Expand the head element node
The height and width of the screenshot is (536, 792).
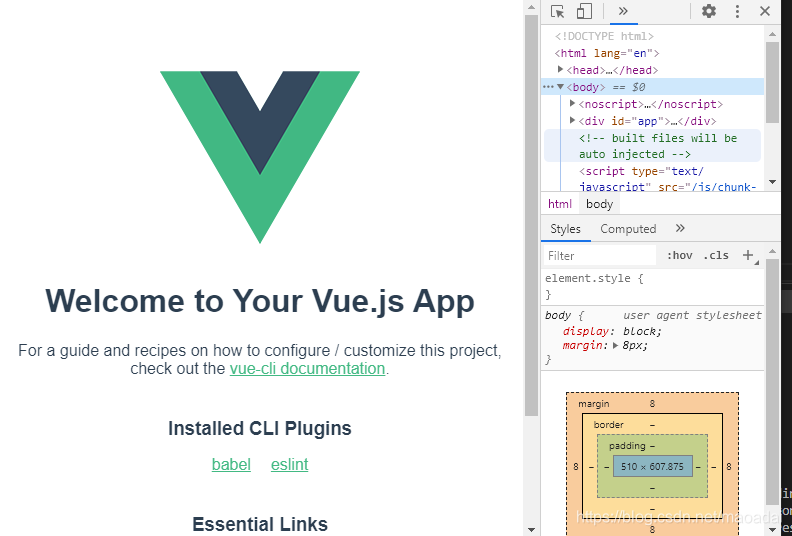pos(560,69)
